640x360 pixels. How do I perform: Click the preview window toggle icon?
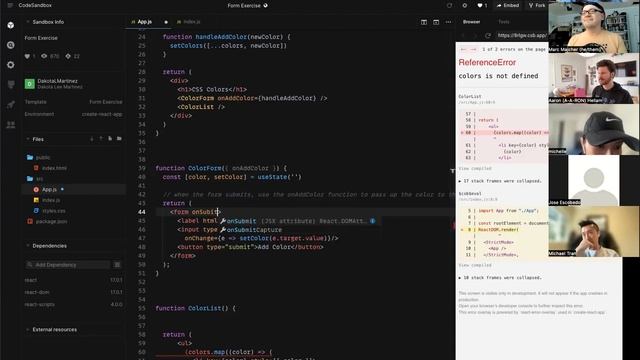coord(436,22)
